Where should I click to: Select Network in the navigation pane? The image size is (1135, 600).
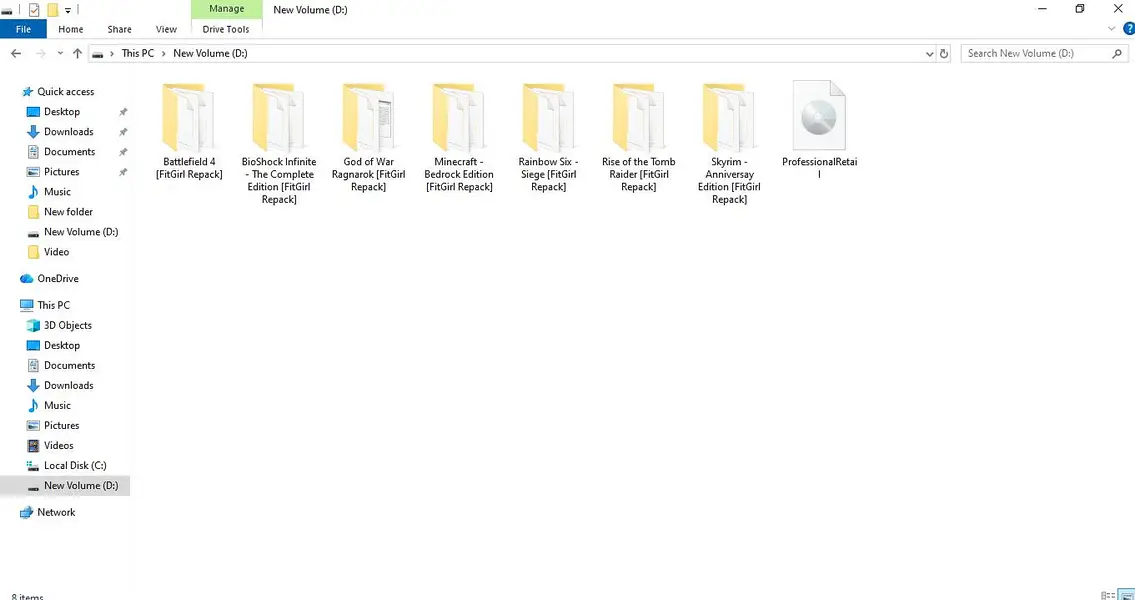coord(56,512)
